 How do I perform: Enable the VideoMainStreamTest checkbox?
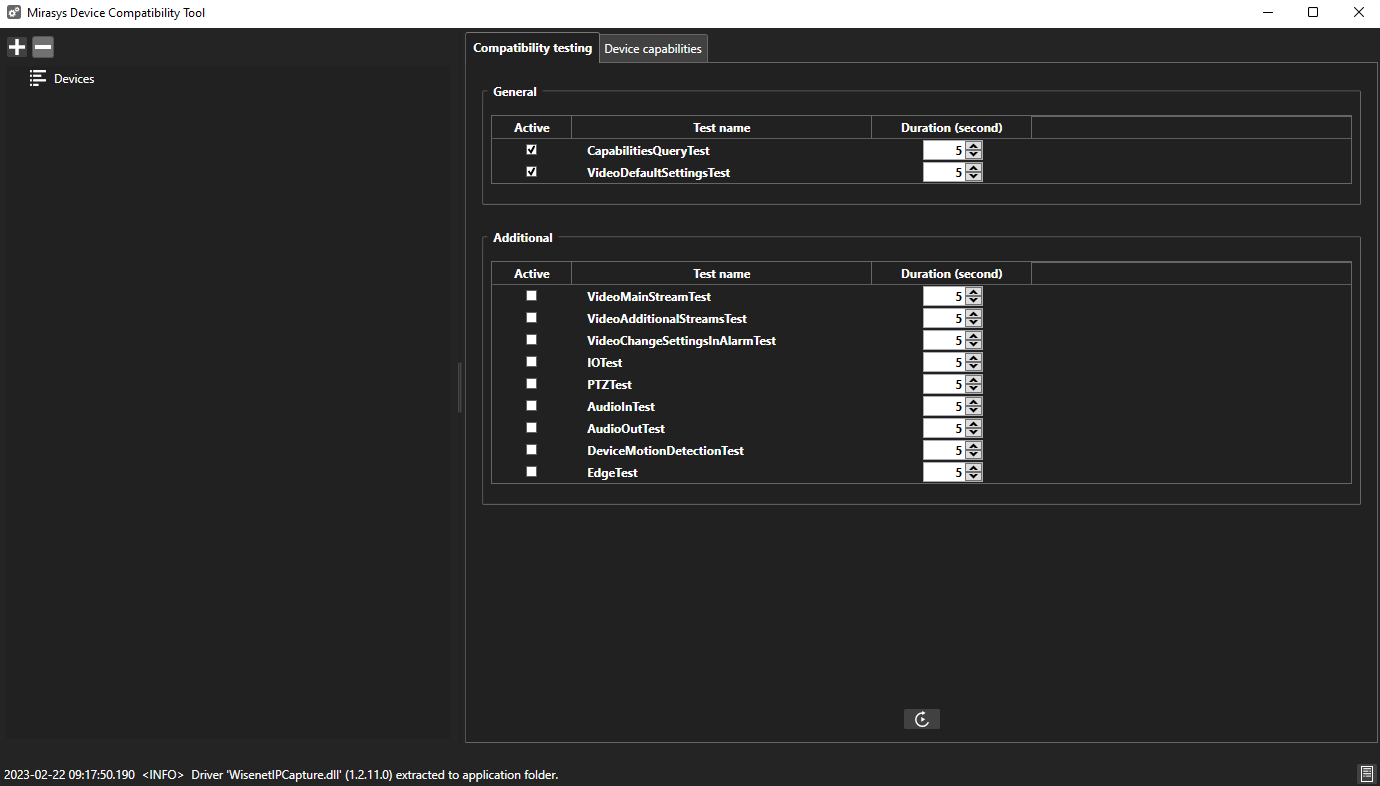click(531, 296)
